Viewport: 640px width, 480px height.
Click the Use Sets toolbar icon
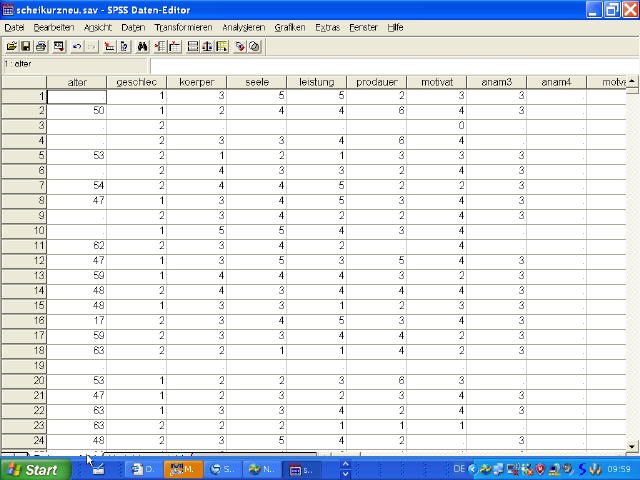pos(254,46)
